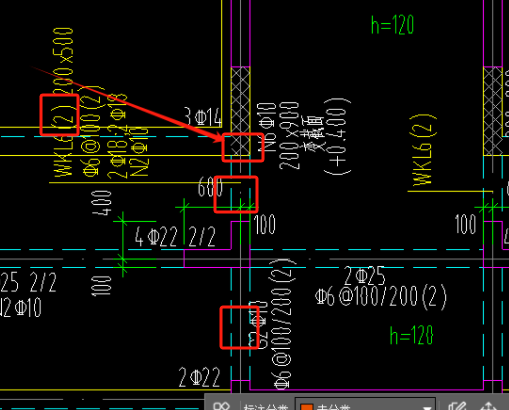Click the 2Φ22 rebar annotation near bottom
Viewport: 509px width, 410px height.
(x=199, y=377)
